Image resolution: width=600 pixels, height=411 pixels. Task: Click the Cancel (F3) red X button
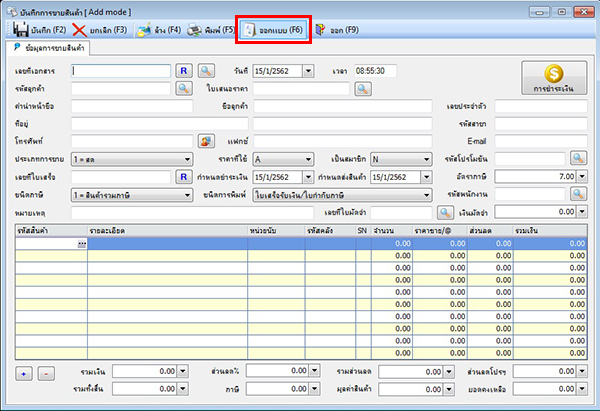(100, 30)
